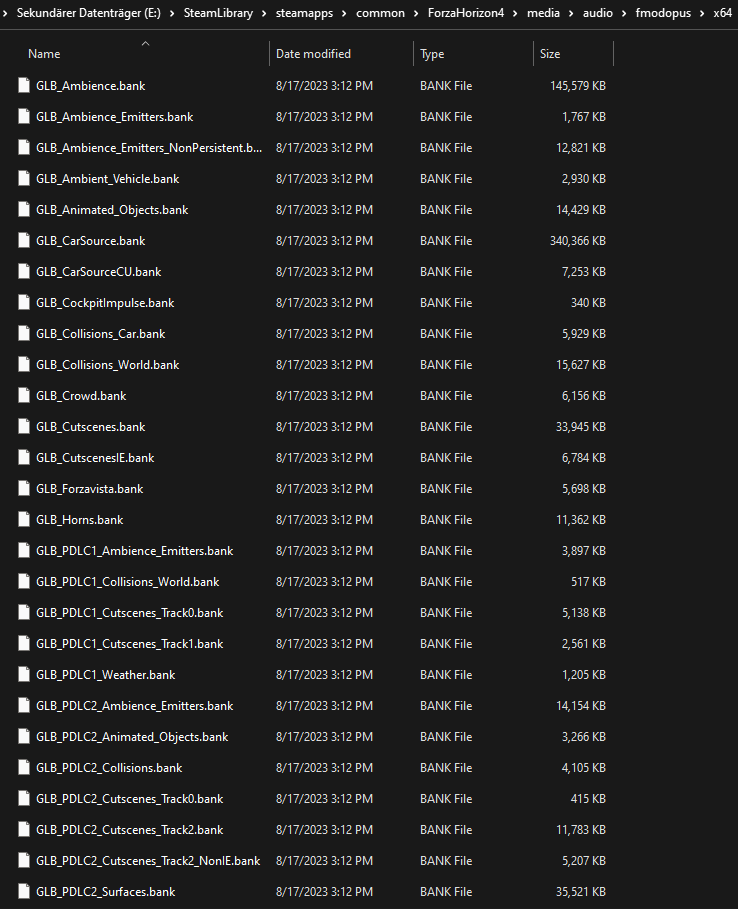Navigate to the ForzaHorizon4 breadcrumb
The width and height of the screenshot is (738, 909).
click(466, 13)
